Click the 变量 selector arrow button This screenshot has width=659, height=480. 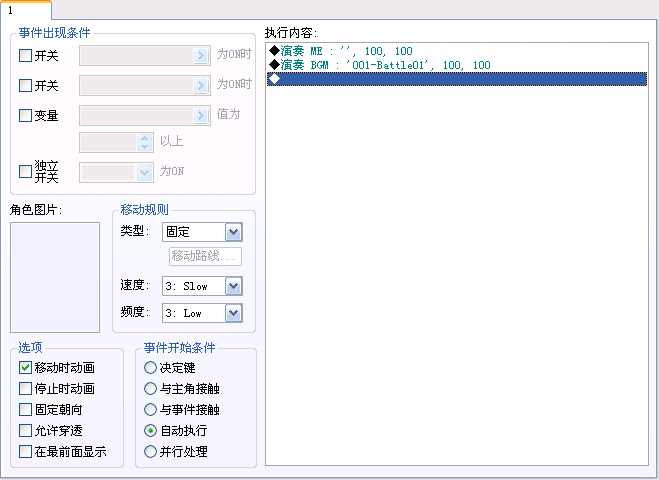click(x=201, y=115)
